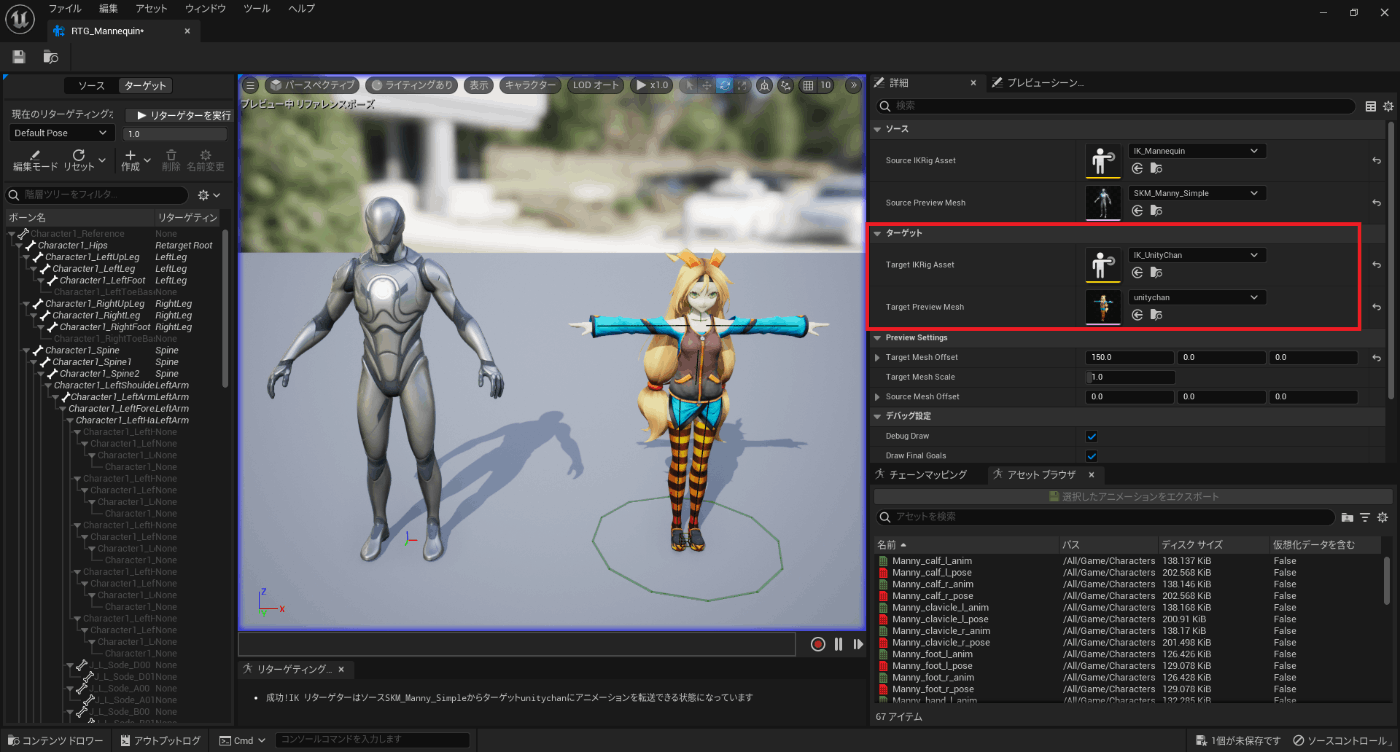Open the viewport hamburger options menu

pyautogui.click(x=250, y=85)
